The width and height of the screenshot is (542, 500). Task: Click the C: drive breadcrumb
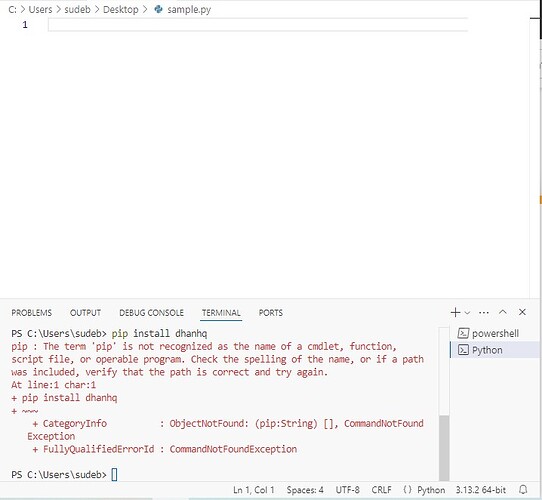[x=12, y=9]
